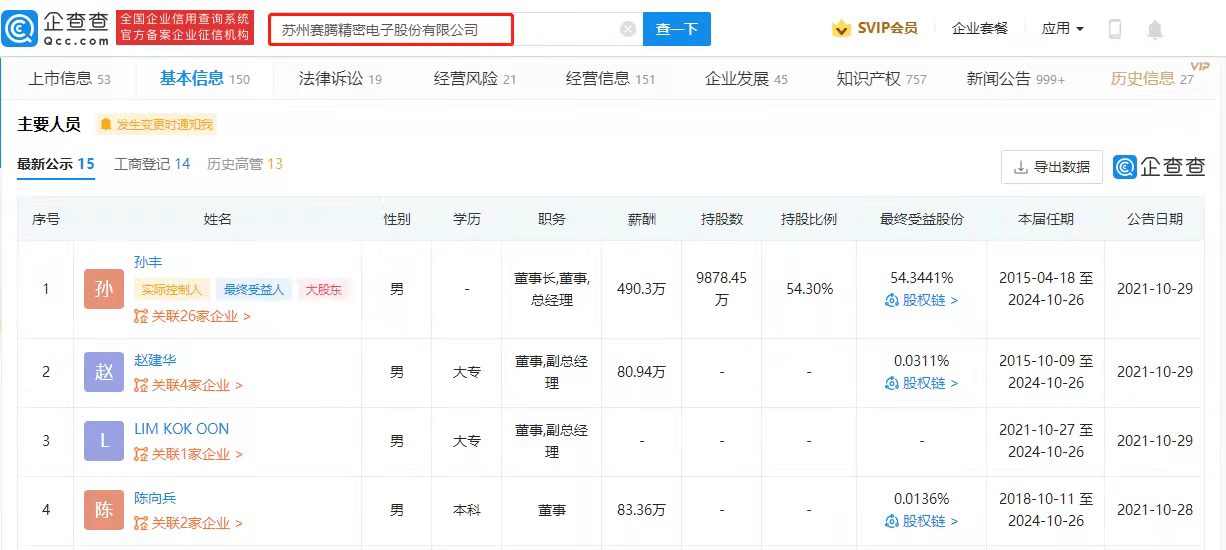Viewport: 1226px width, 550px height.
Task: Enable 发生变更时通知我 alert toggle
Action: pos(156,125)
